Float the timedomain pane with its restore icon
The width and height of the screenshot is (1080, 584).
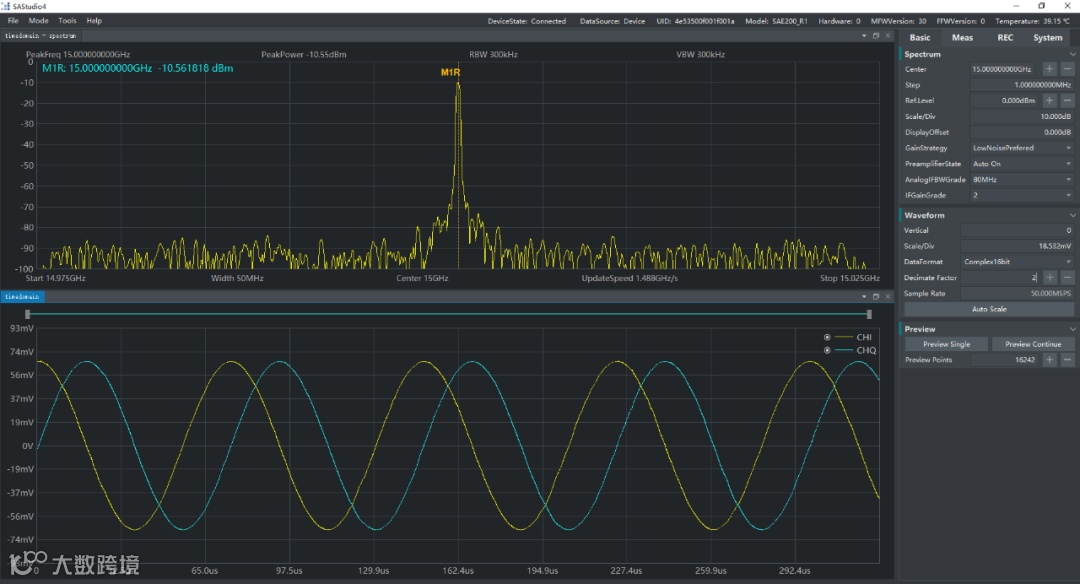pos(876,297)
